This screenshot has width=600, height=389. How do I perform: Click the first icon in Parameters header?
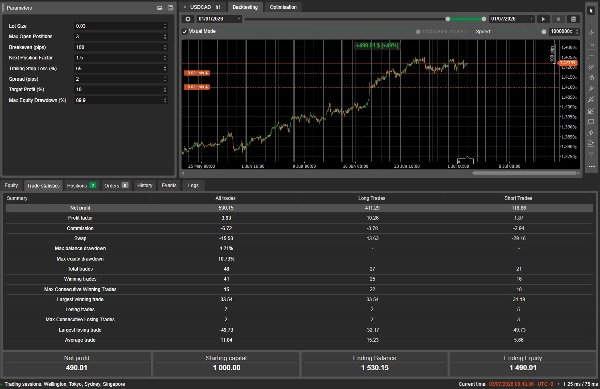tap(160, 8)
